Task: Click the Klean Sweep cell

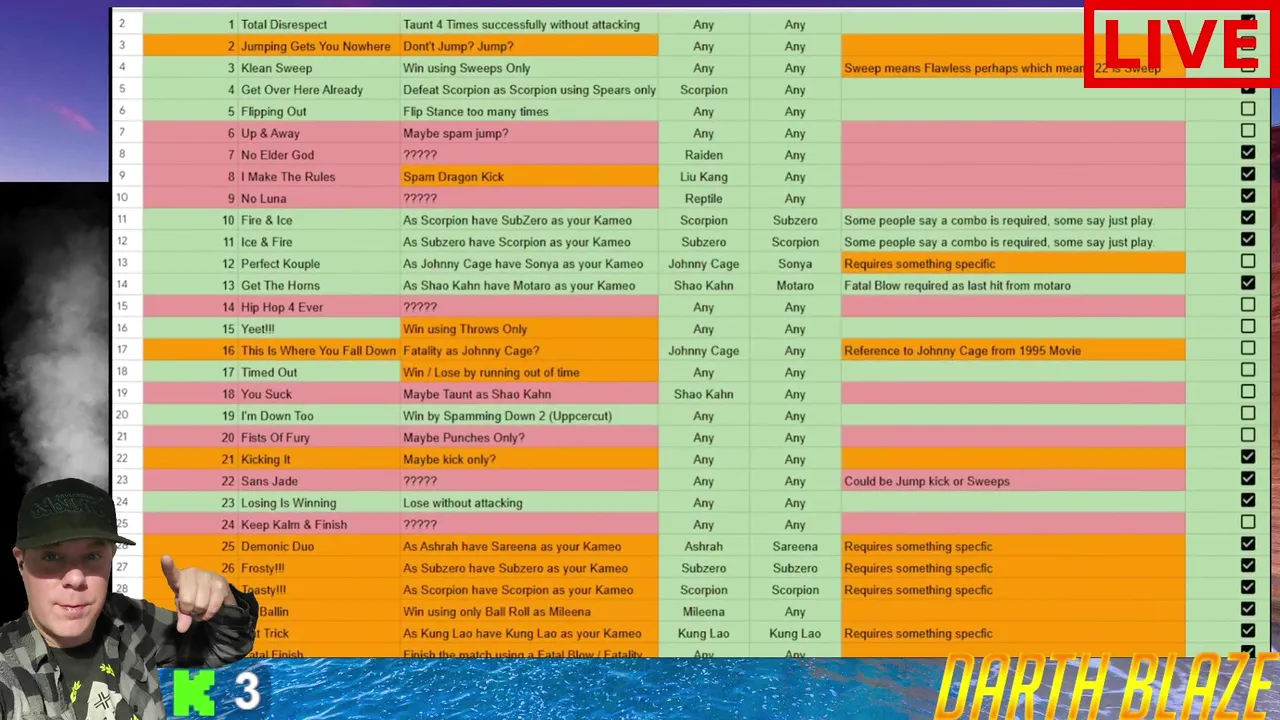Action: (x=319, y=68)
